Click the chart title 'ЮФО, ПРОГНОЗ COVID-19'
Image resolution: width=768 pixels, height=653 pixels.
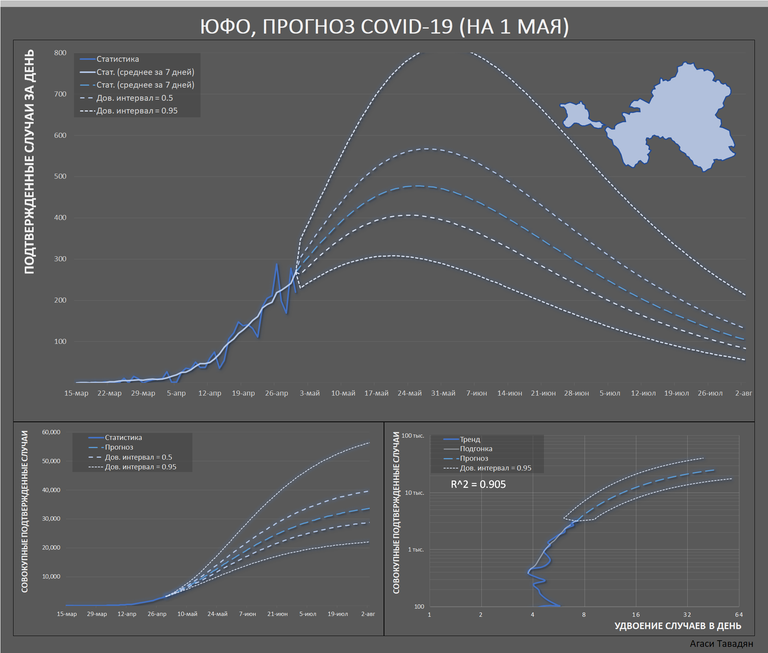click(384, 25)
